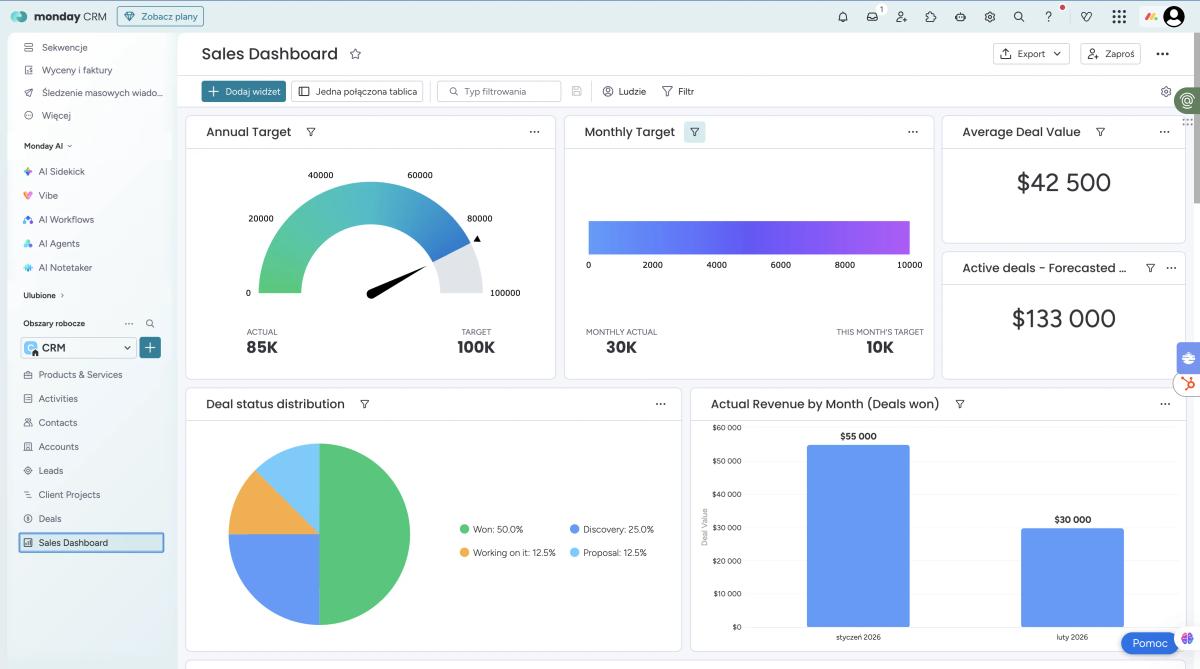
Task: Expand the CRM workspace selector
Action: point(78,348)
